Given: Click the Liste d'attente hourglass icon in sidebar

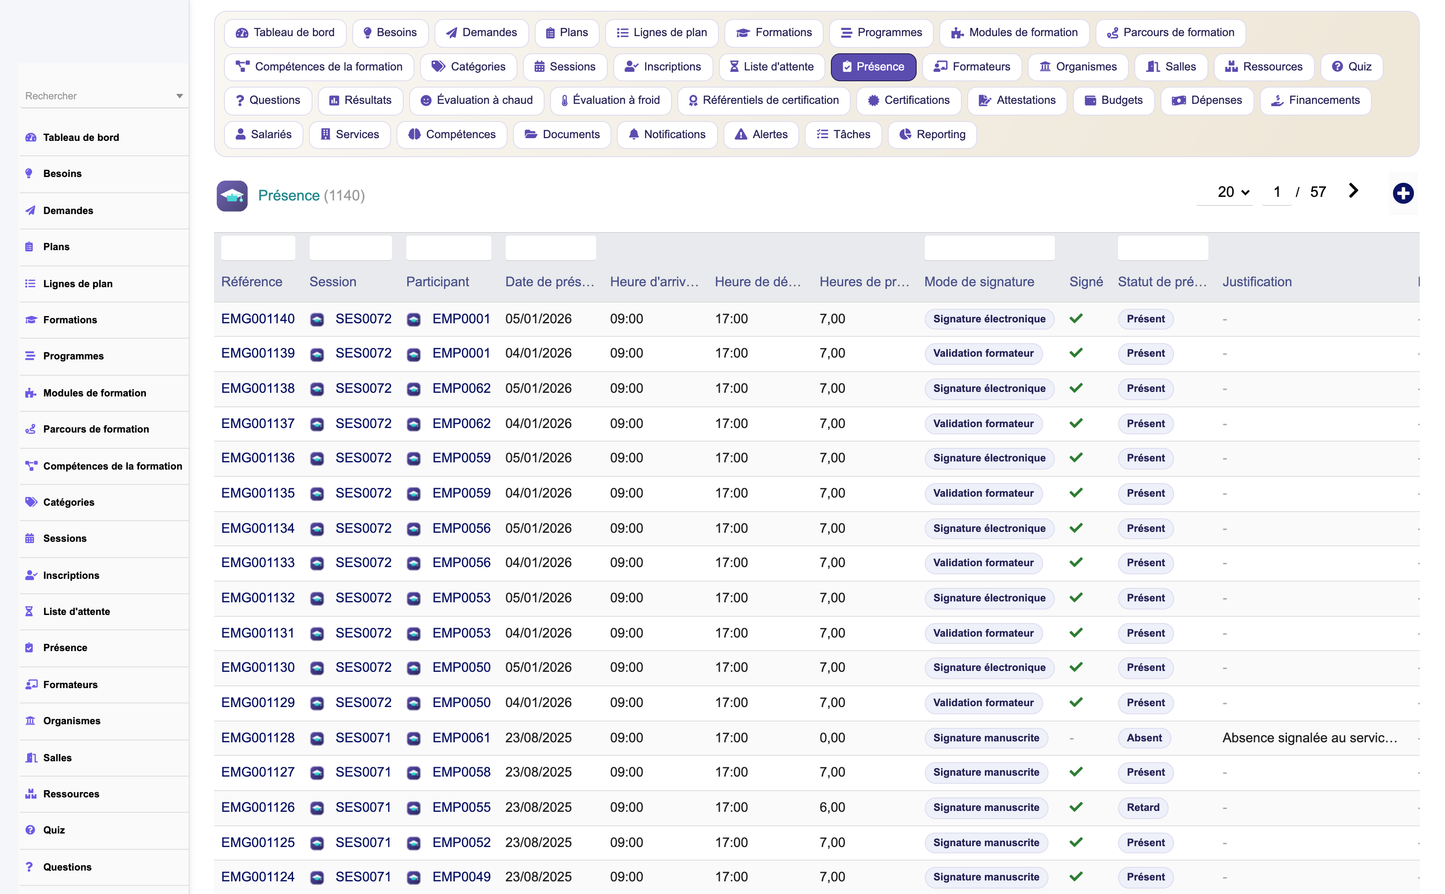Looking at the screenshot, I should pos(30,611).
